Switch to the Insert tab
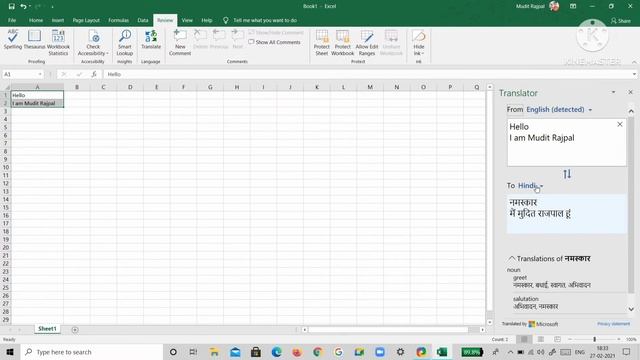This screenshot has height=360, width=640. [x=58, y=20]
